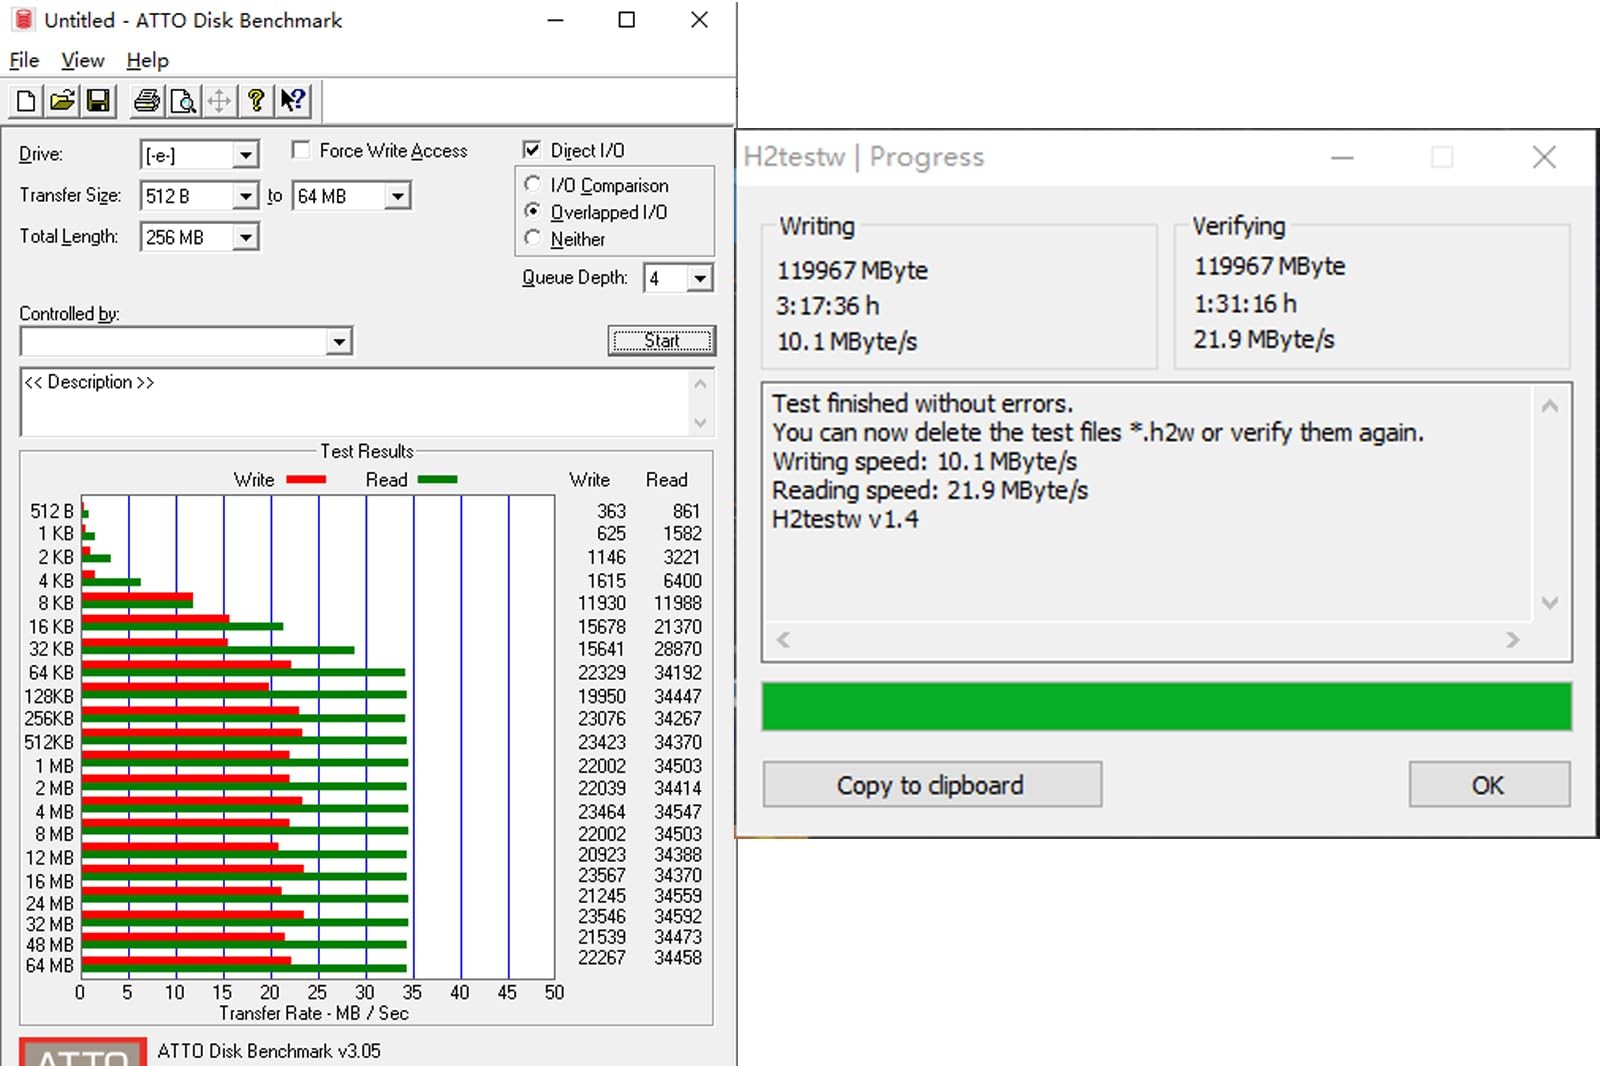Open the Drive dropdown showing [-e-]
Viewport: 1600px width, 1066px height.
point(245,155)
